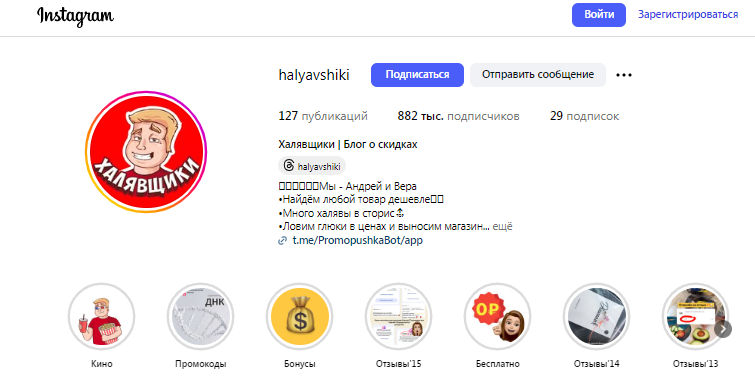Open the Threads halyavshiki badge

click(x=312, y=166)
